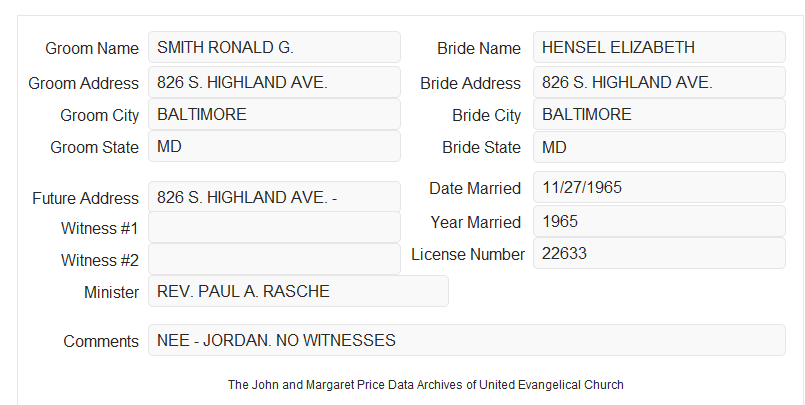The width and height of the screenshot is (805, 405).
Task: Click the Year Married field showing 1965
Action: click(659, 221)
